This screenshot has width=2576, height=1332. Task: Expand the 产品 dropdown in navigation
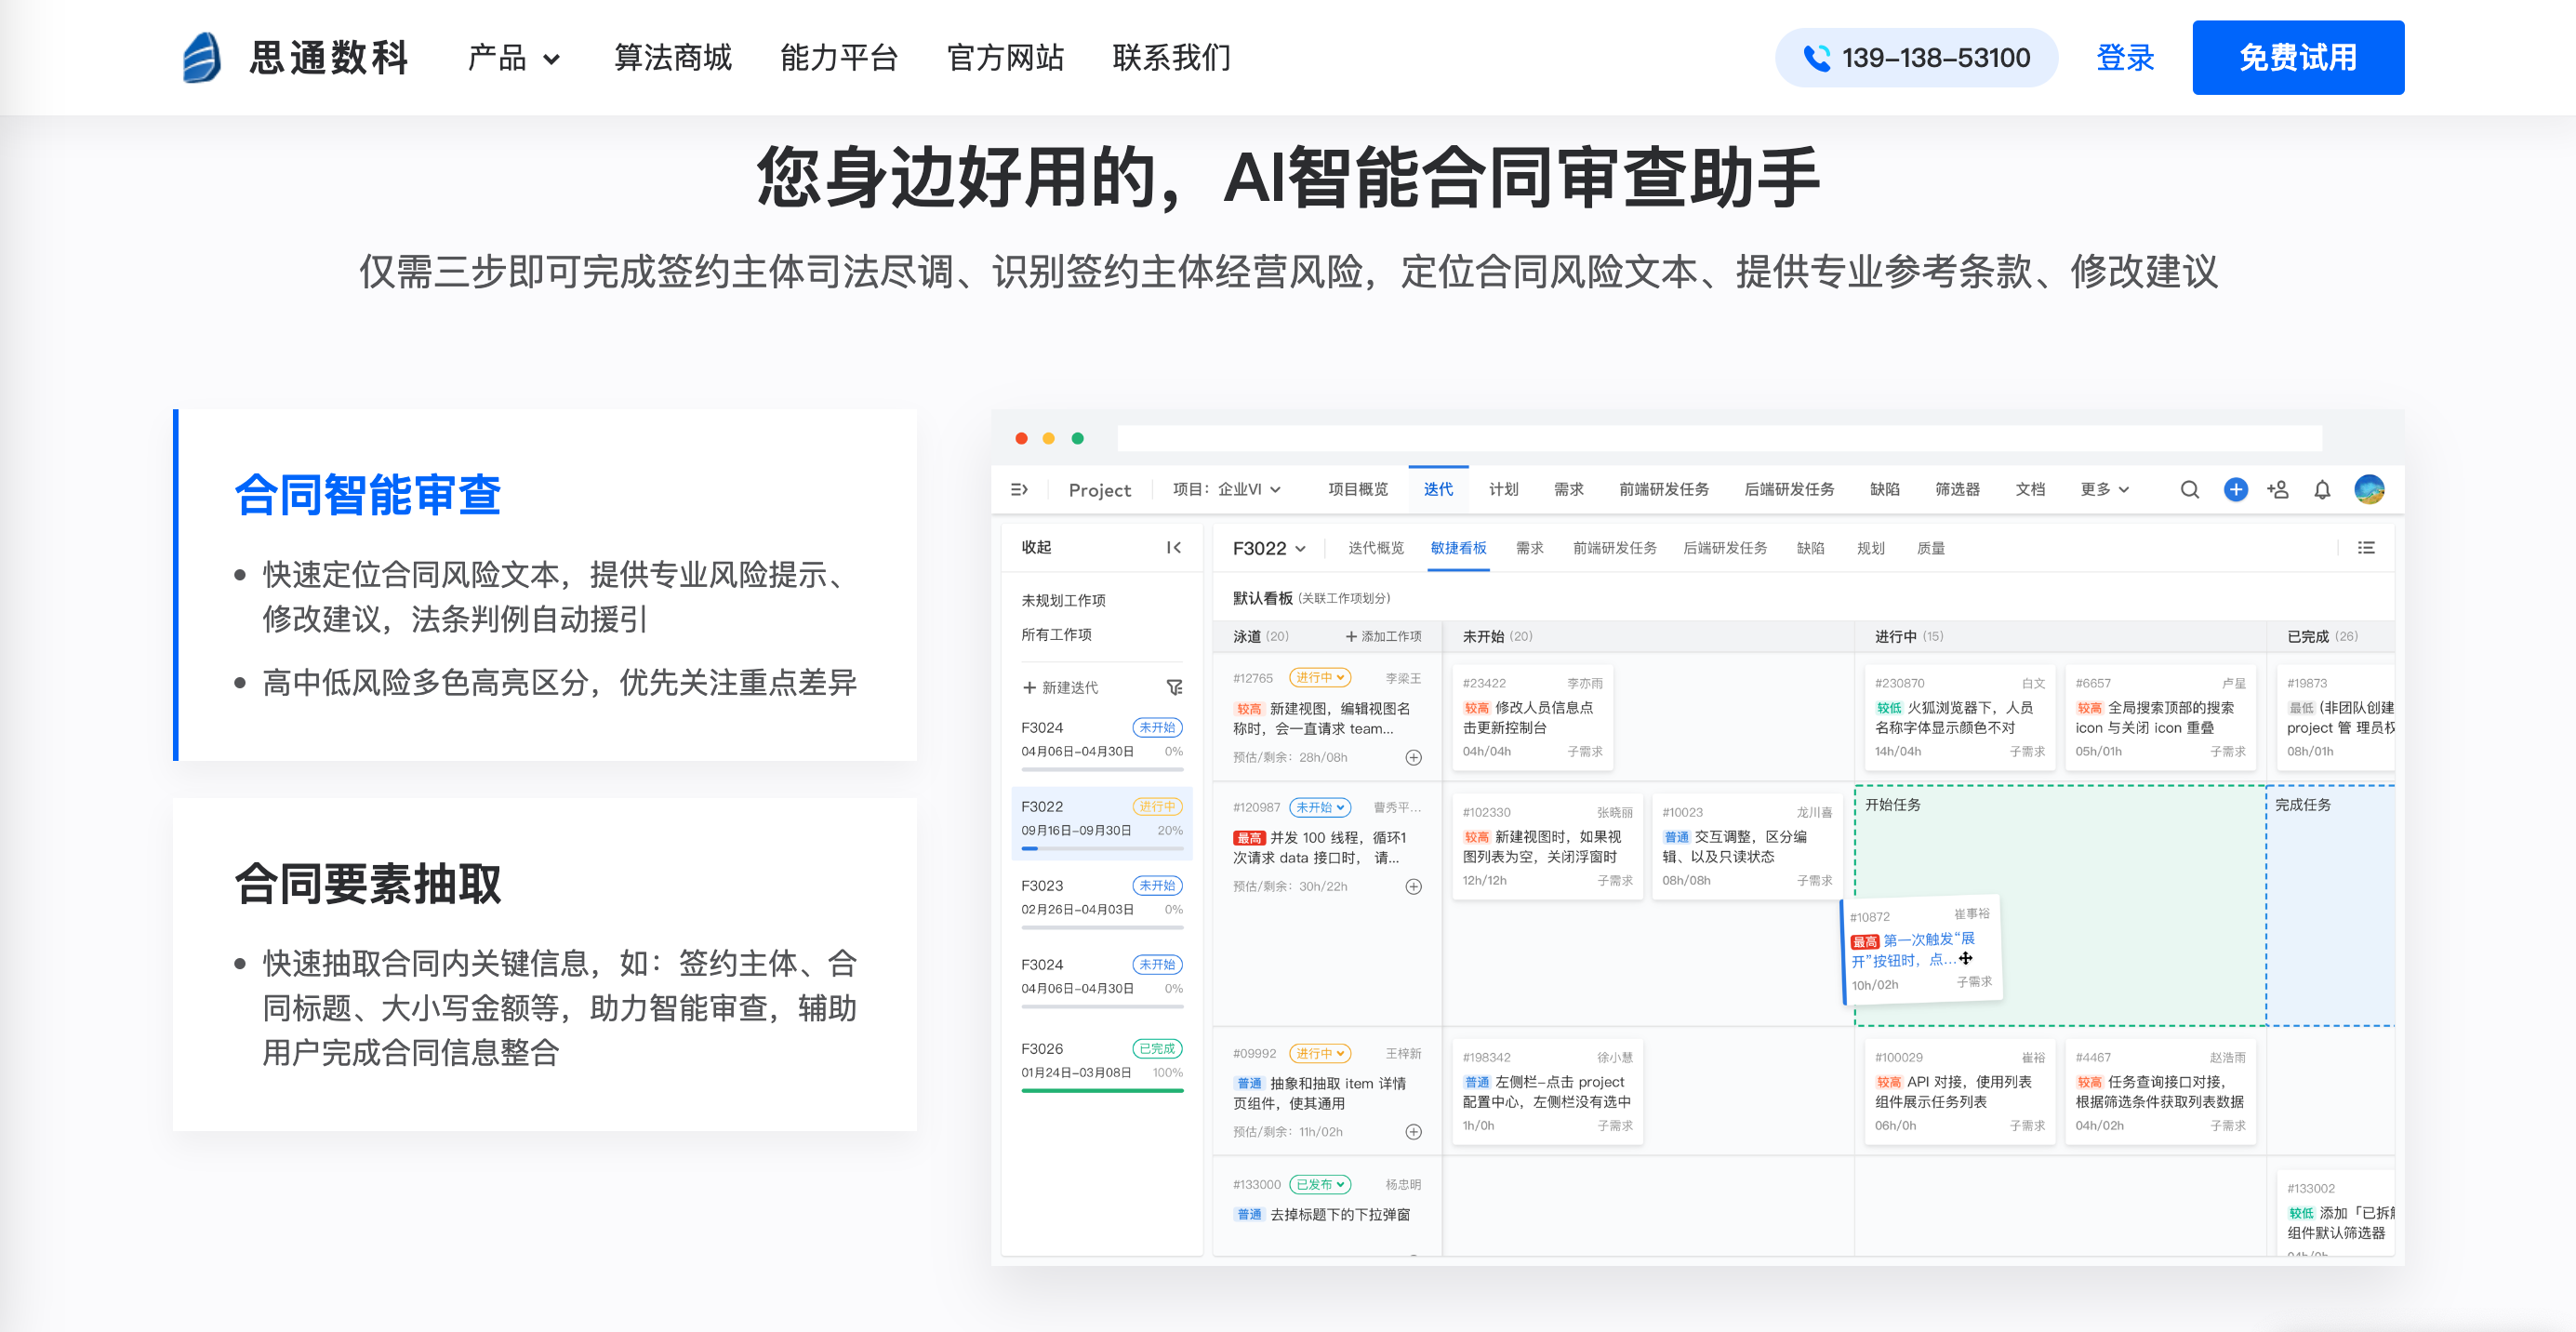(x=513, y=58)
